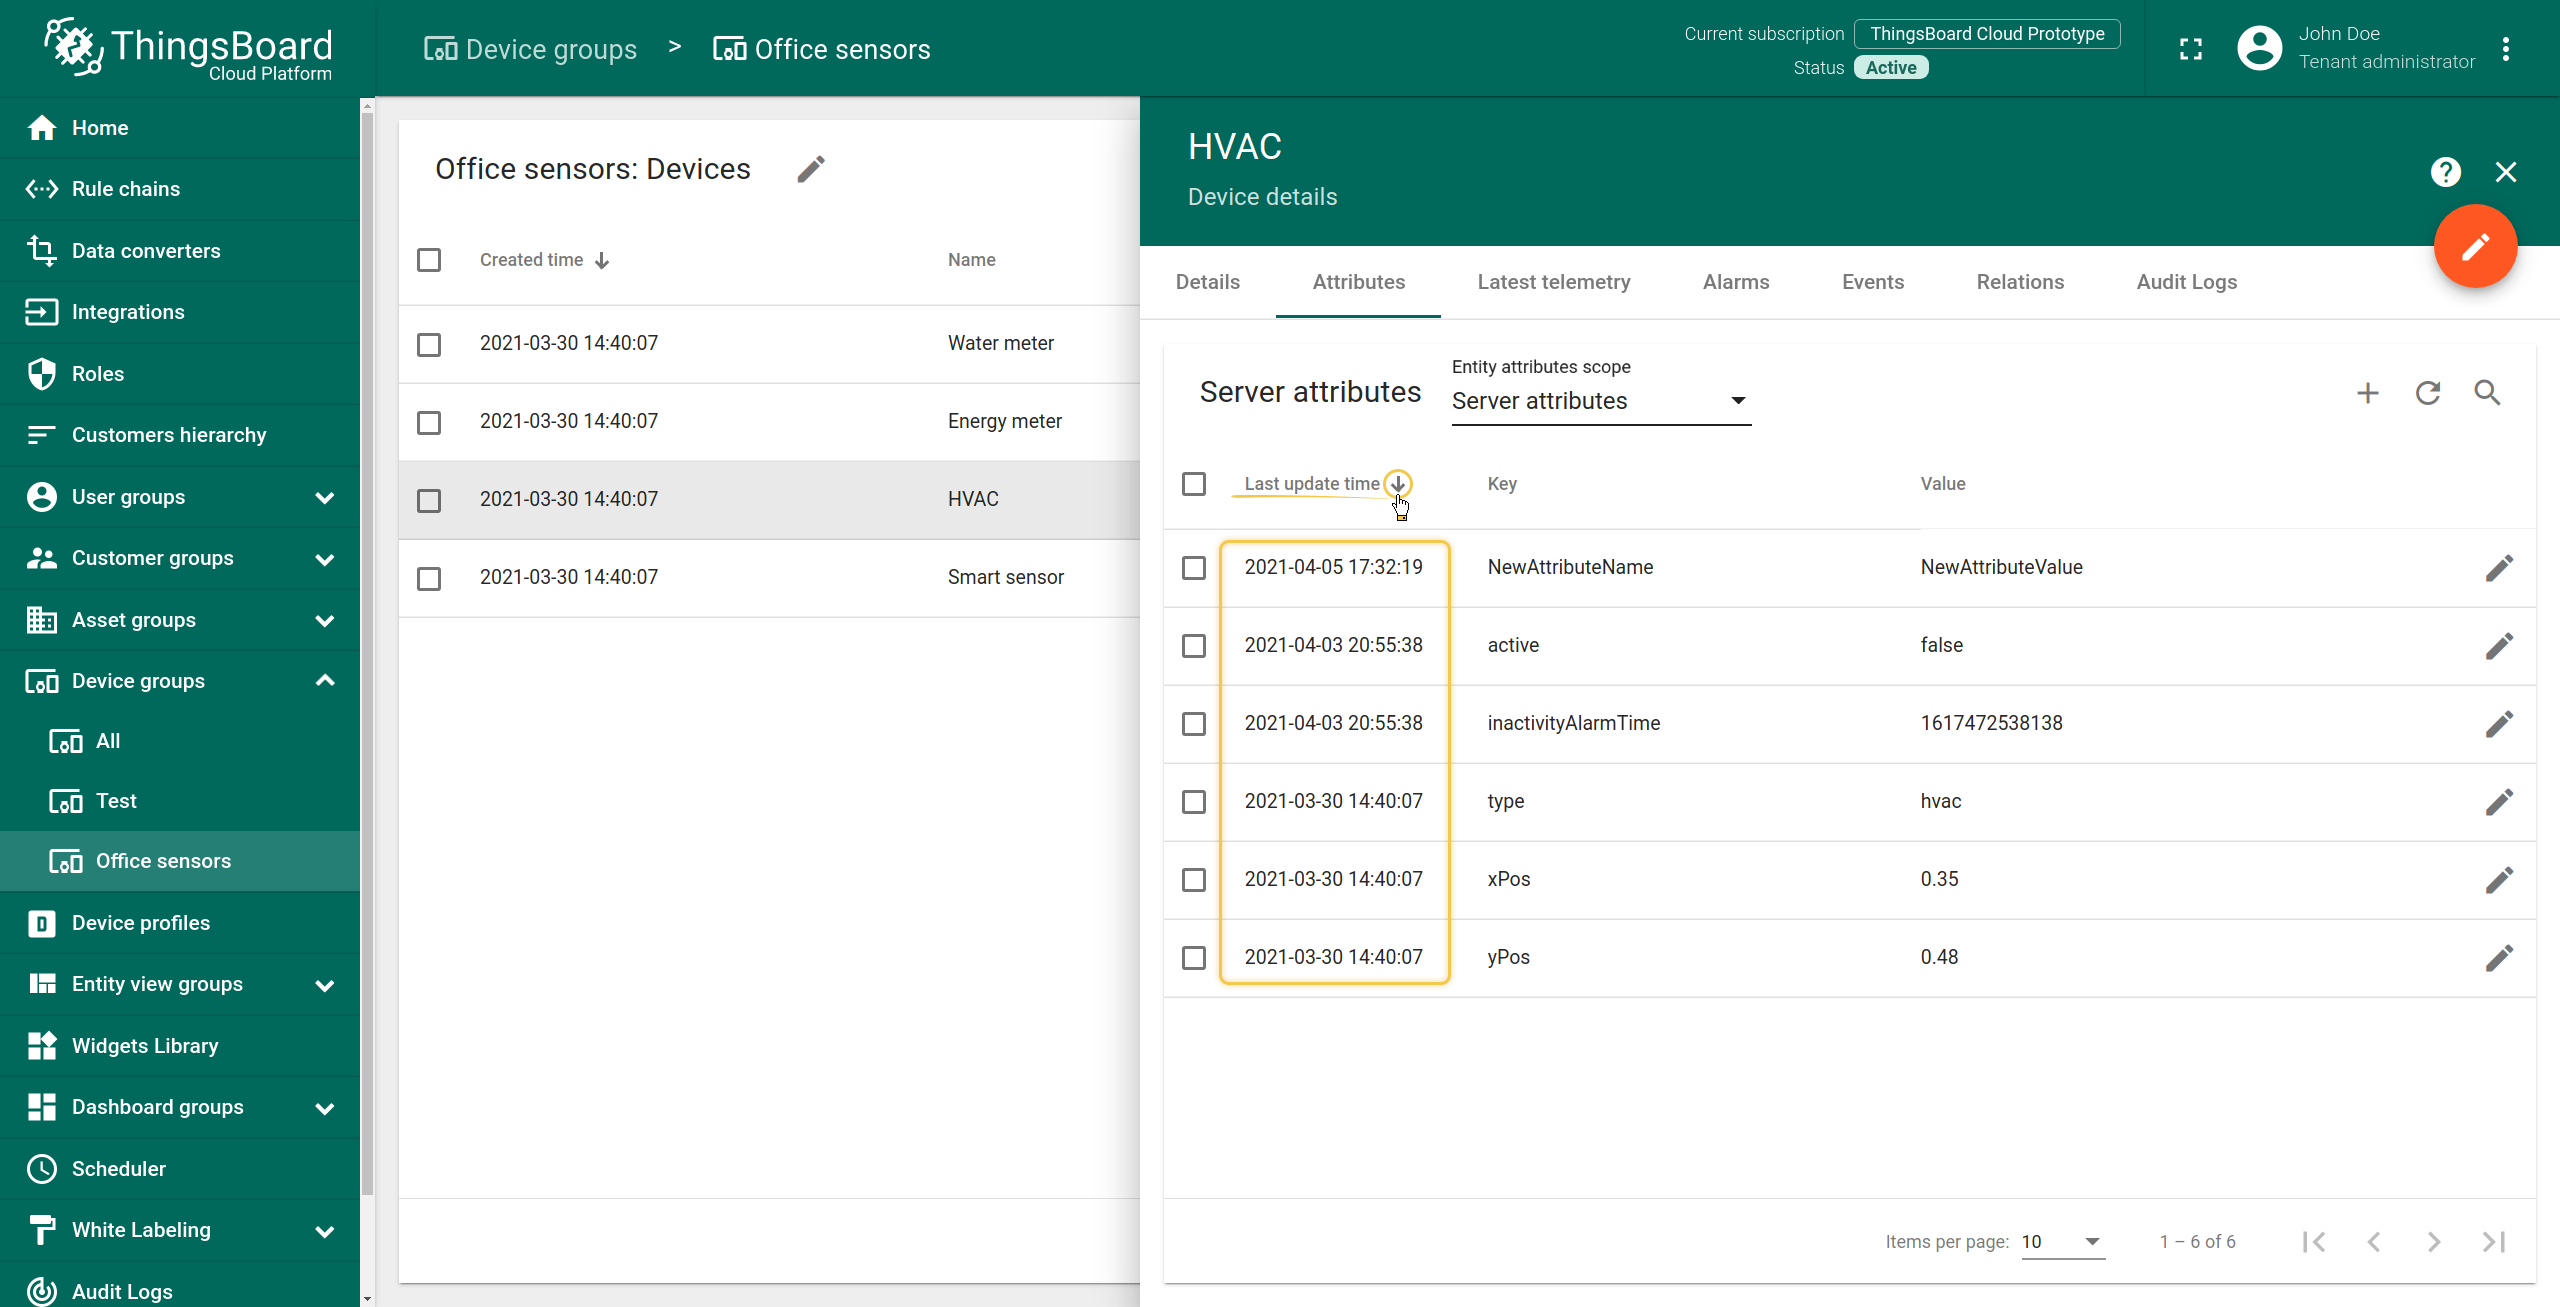Image resolution: width=2560 pixels, height=1307 pixels.
Task: Switch to the Alarms tab
Action: coord(1736,282)
